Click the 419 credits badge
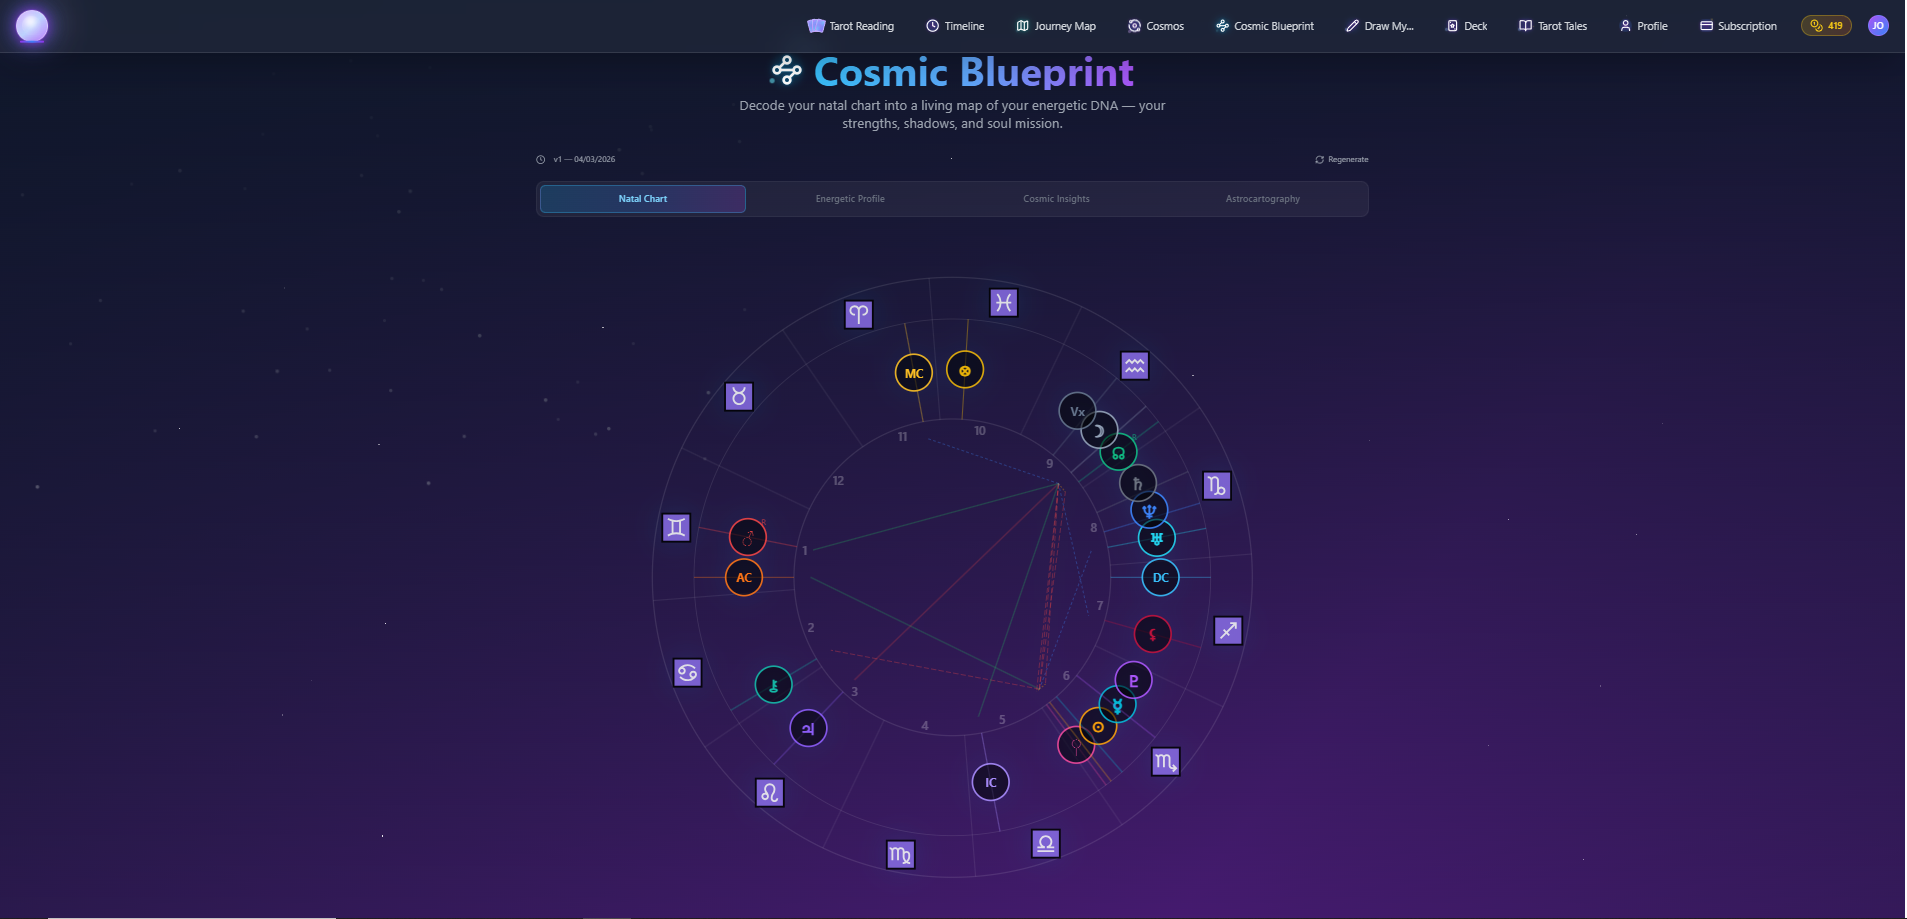The width and height of the screenshot is (1907, 919). click(x=1826, y=25)
